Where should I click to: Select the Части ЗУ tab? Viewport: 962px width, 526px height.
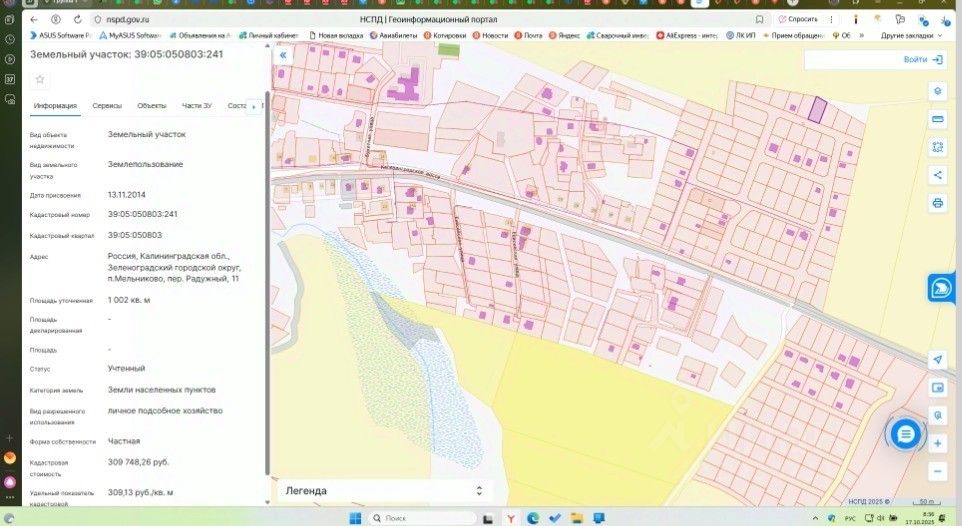(197, 105)
